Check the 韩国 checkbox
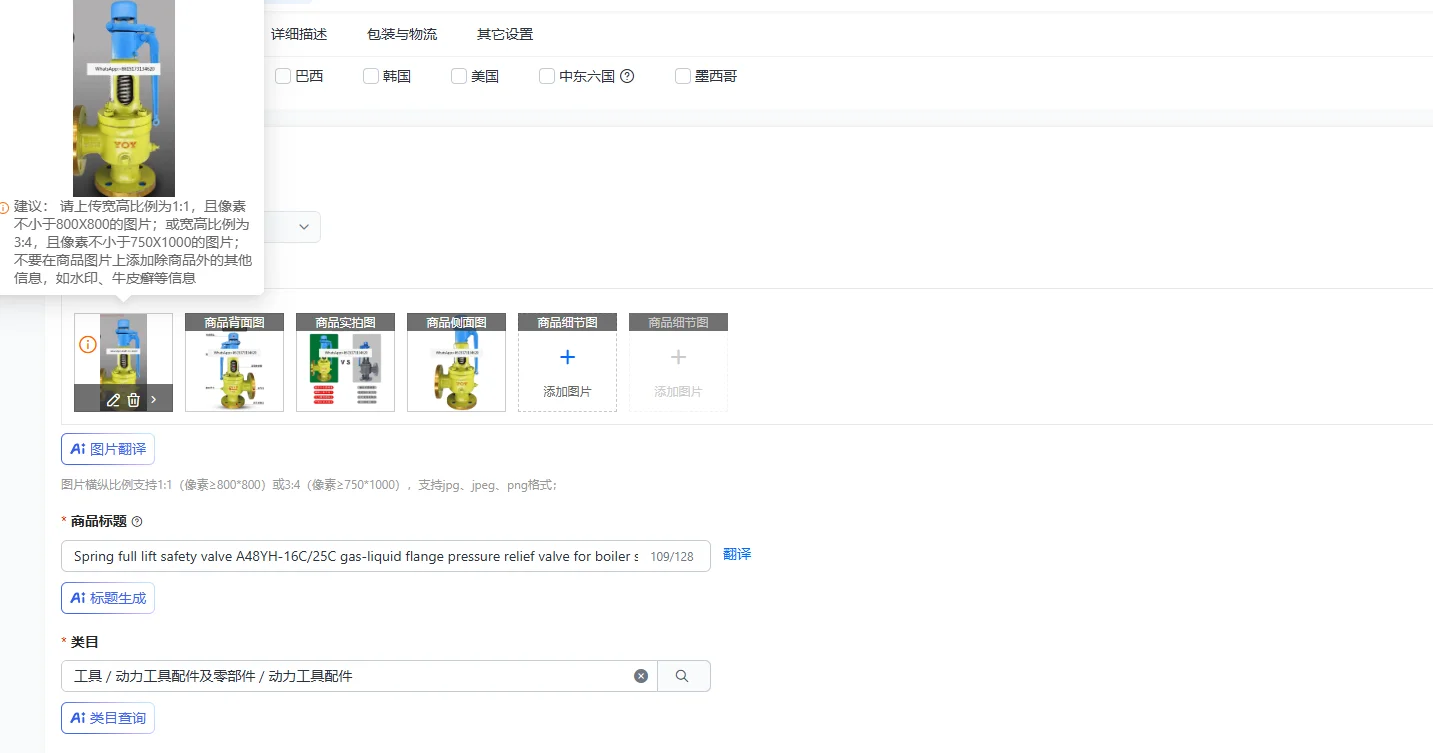The image size is (1433, 753). coord(371,76)
